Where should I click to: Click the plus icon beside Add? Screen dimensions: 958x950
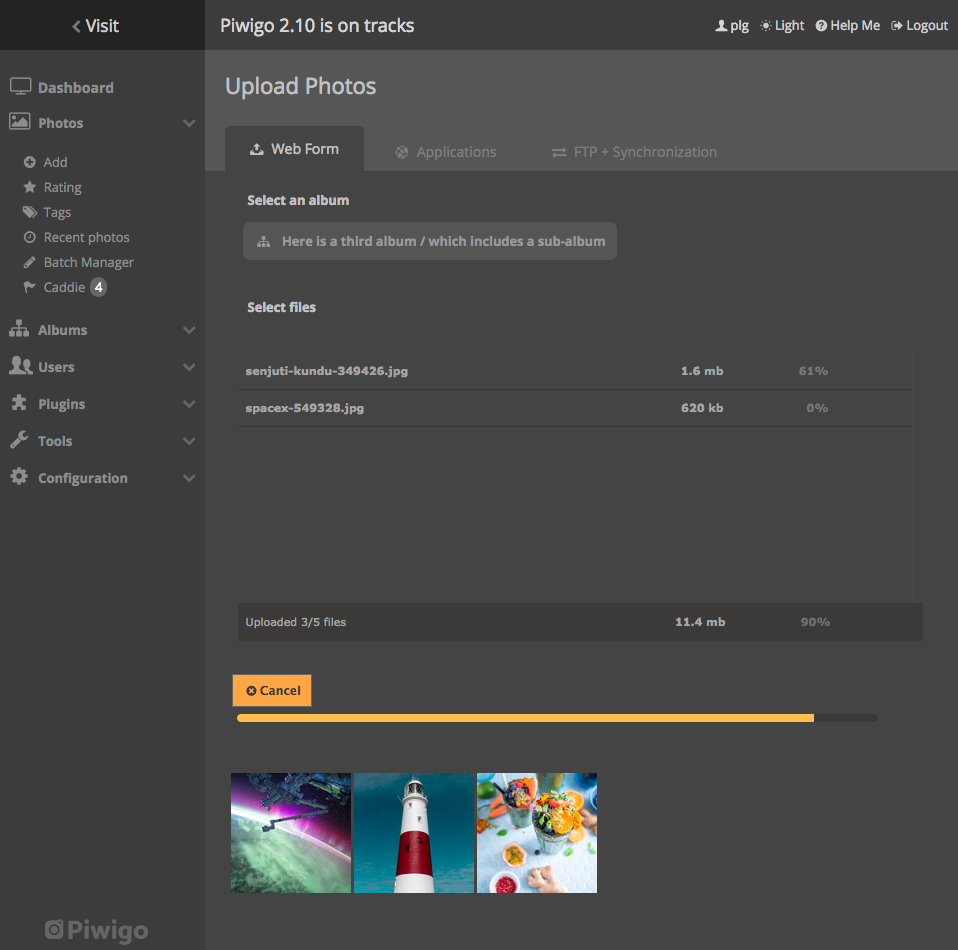pyautogui.click(x=30, y=162)
